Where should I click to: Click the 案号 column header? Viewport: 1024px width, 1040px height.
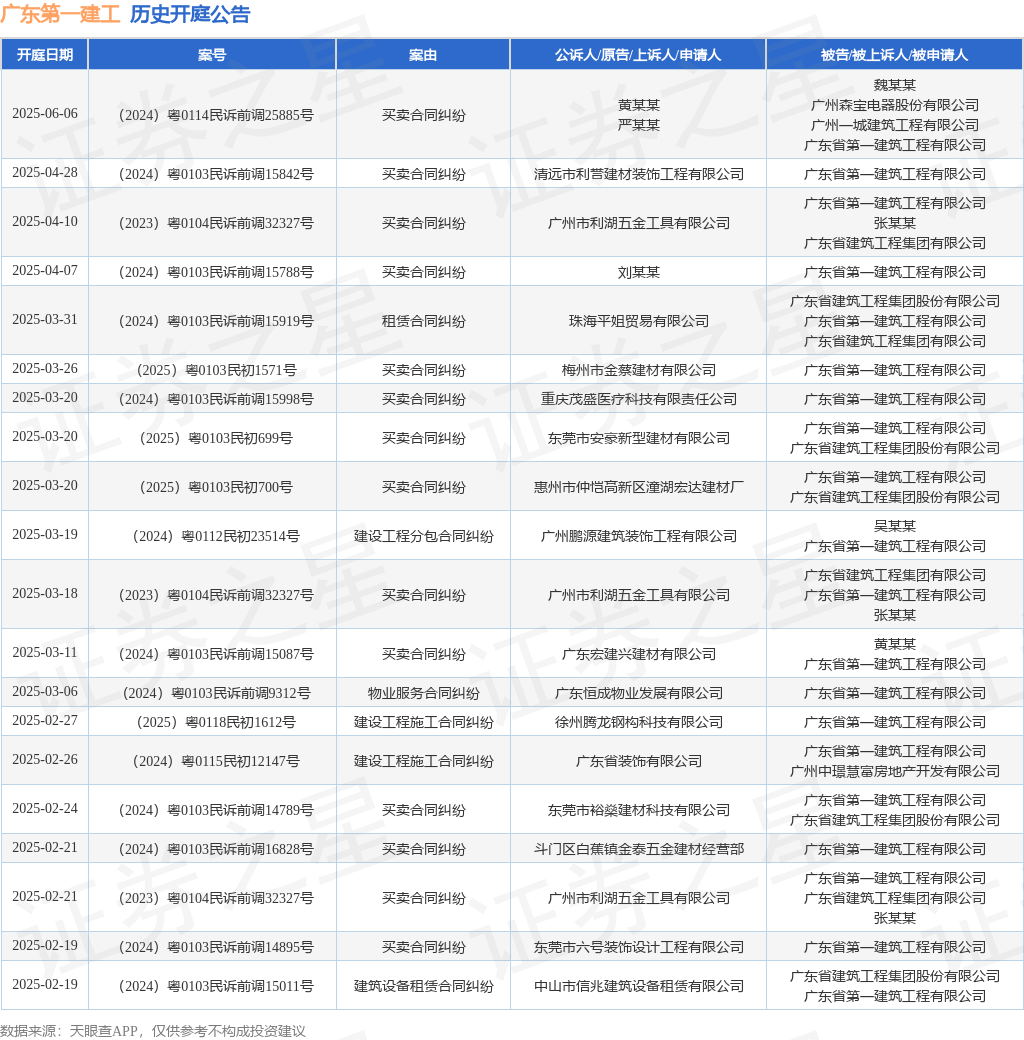(212, 54)
